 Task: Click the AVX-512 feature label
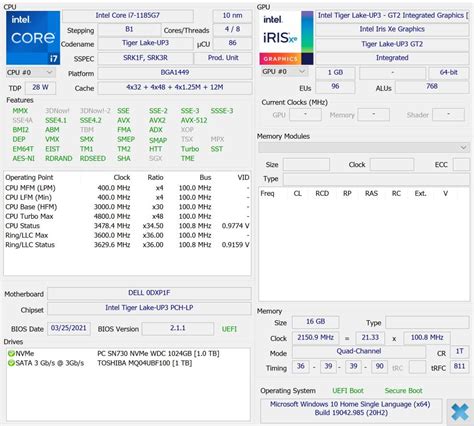(x=194, y=120)
